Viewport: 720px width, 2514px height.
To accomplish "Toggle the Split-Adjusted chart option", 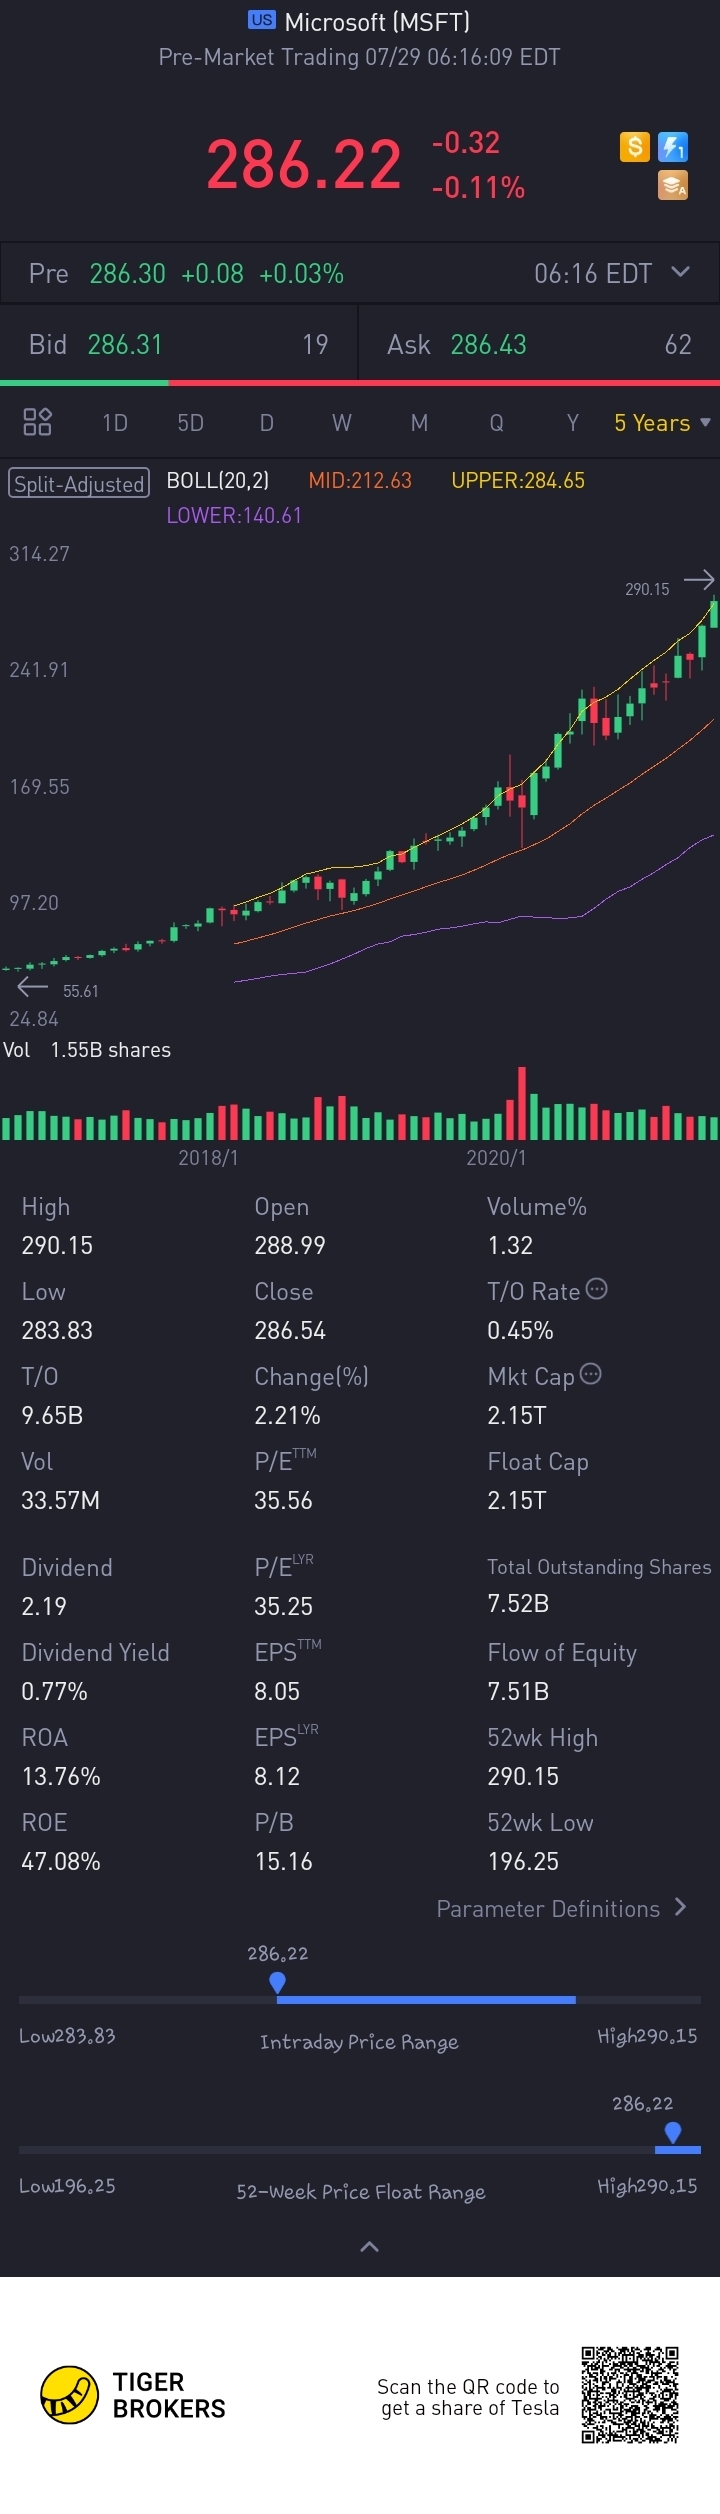I will pyautogui.click(x=79, y=483).
